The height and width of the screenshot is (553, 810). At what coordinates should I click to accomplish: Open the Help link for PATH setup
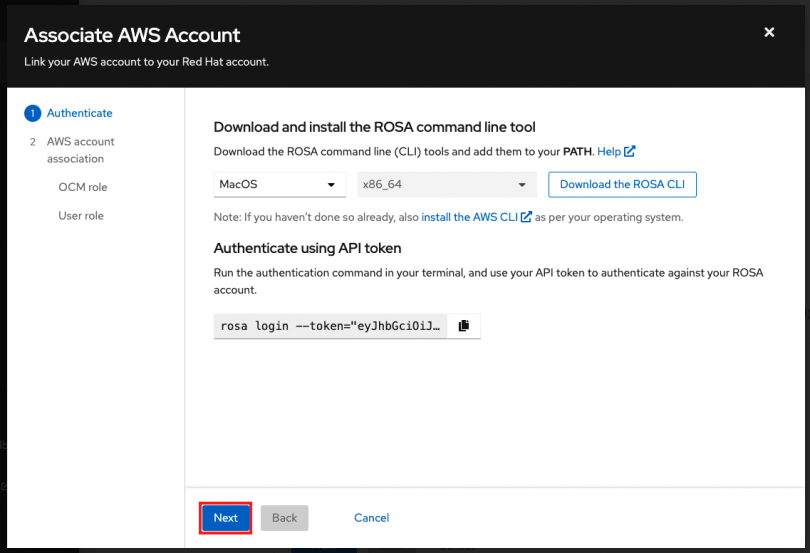[608, 152]
